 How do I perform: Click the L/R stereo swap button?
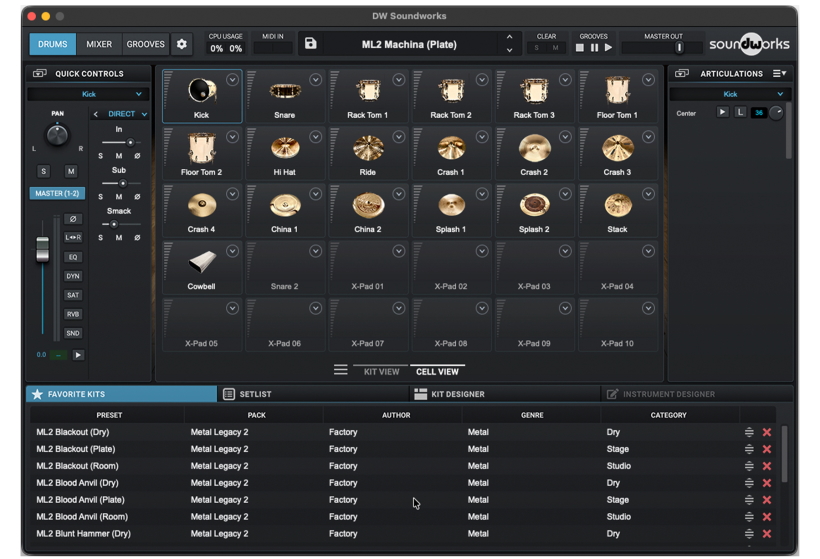73,237
